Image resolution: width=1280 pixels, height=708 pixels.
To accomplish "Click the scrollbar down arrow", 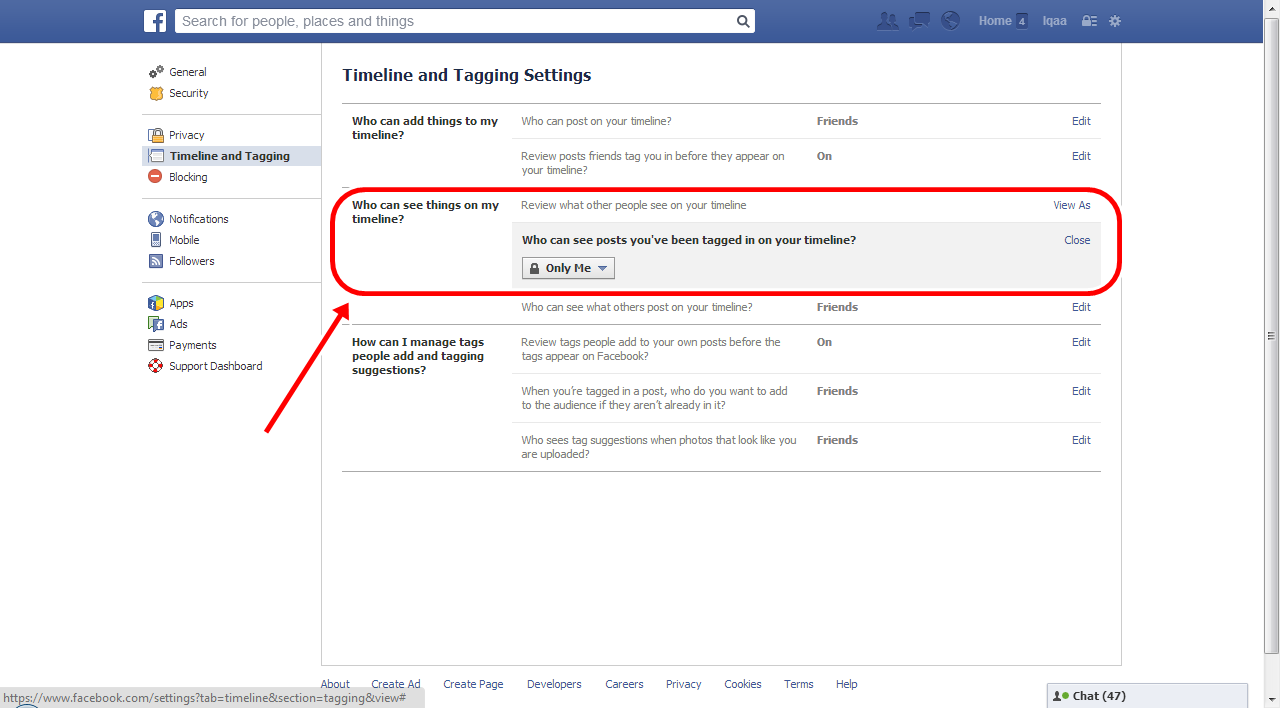I will point(1272,700).
